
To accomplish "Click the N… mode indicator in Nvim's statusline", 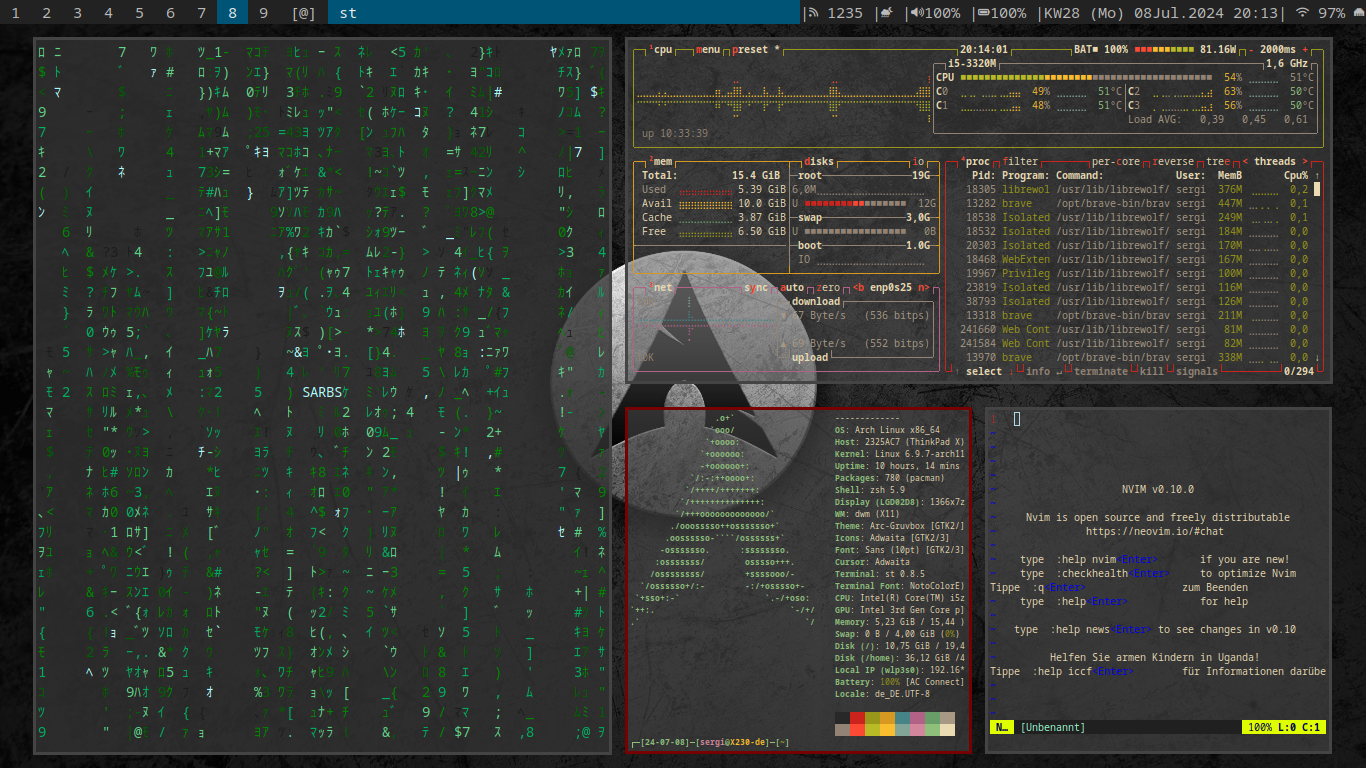I will coord(1001,727).
